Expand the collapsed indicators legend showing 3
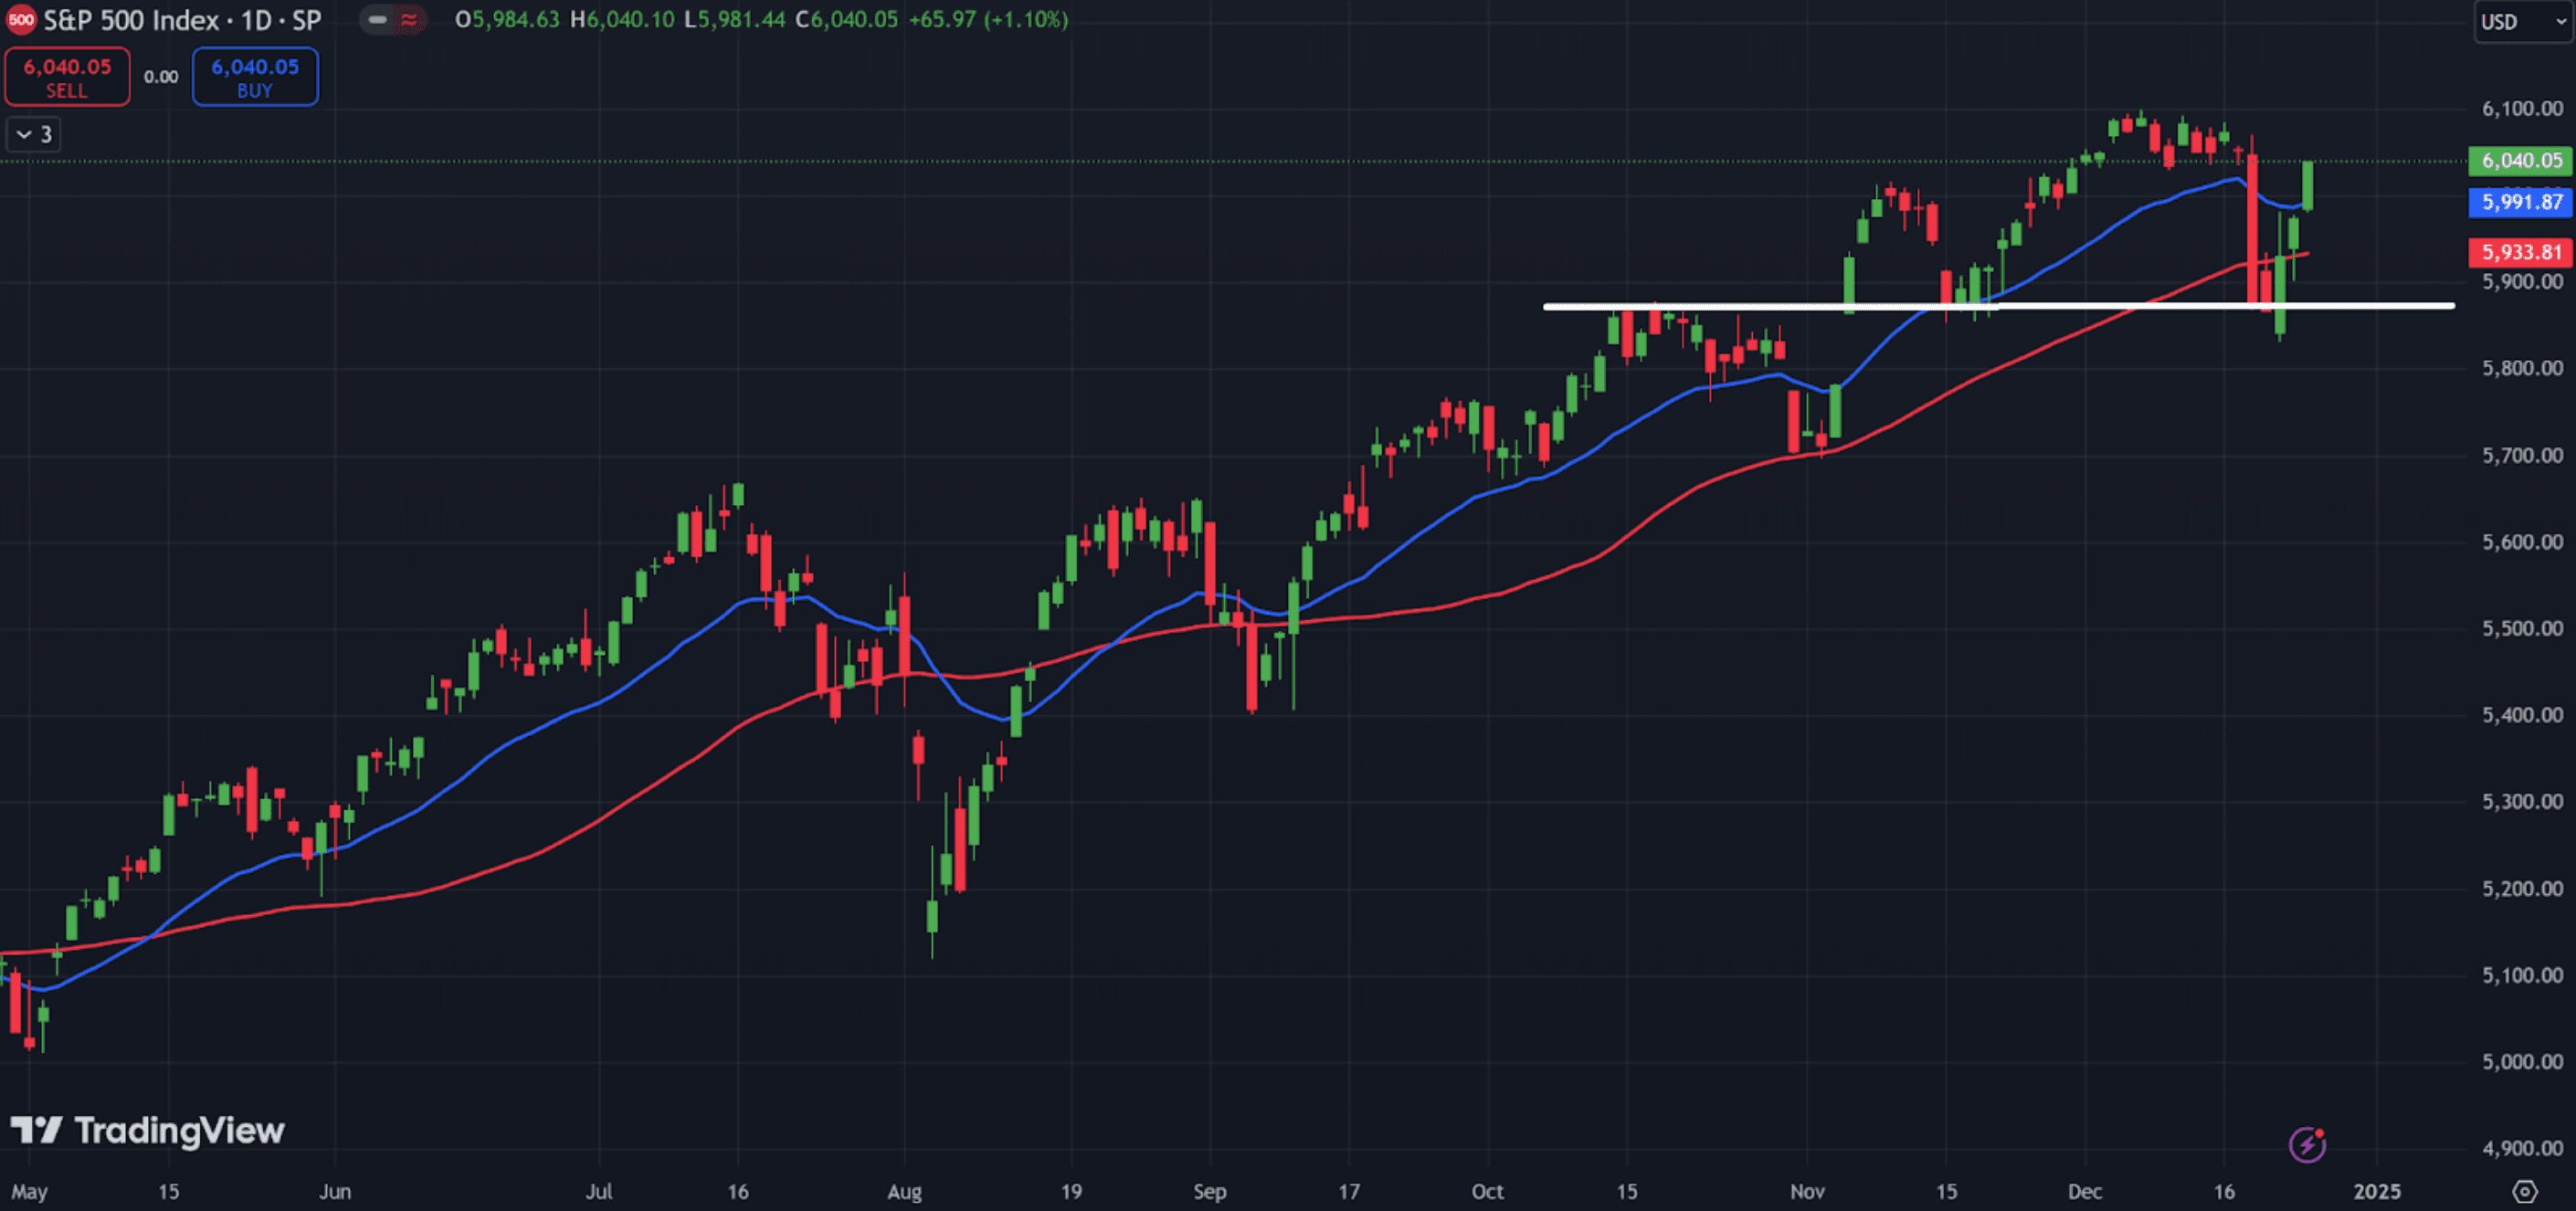2576x1211 pixels. 34,134
